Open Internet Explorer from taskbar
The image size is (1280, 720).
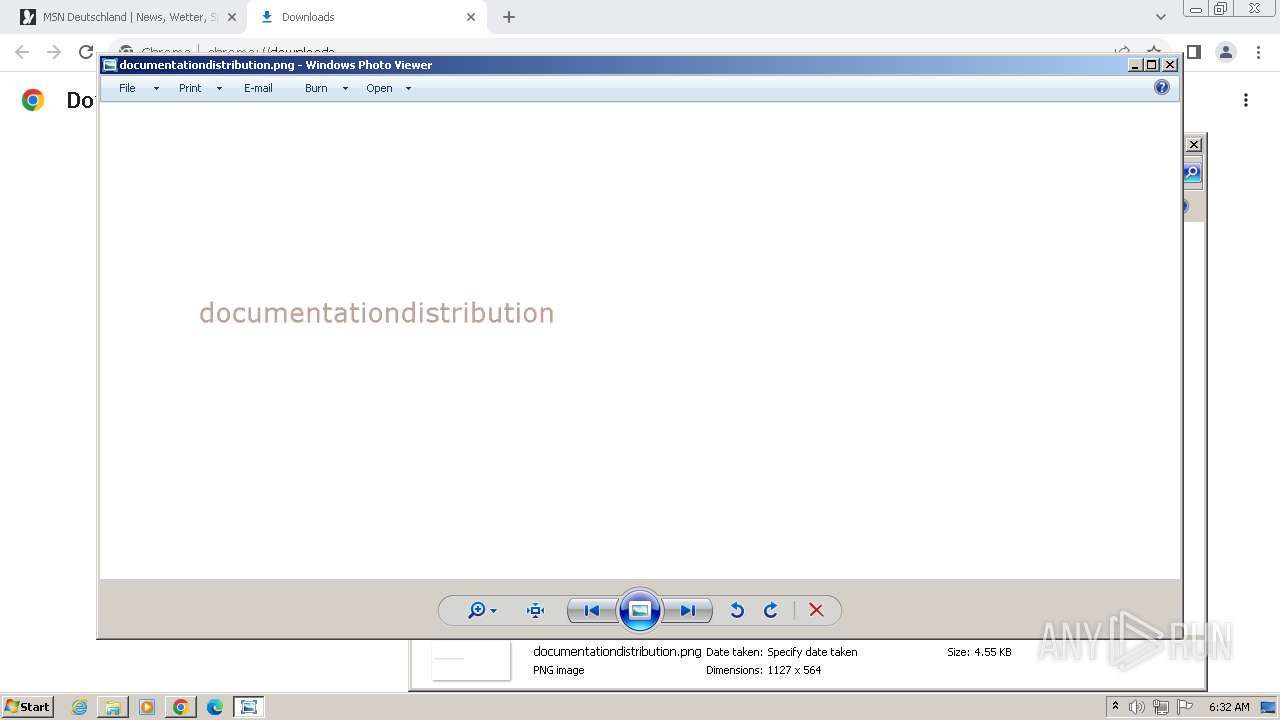tap(79, 707)
